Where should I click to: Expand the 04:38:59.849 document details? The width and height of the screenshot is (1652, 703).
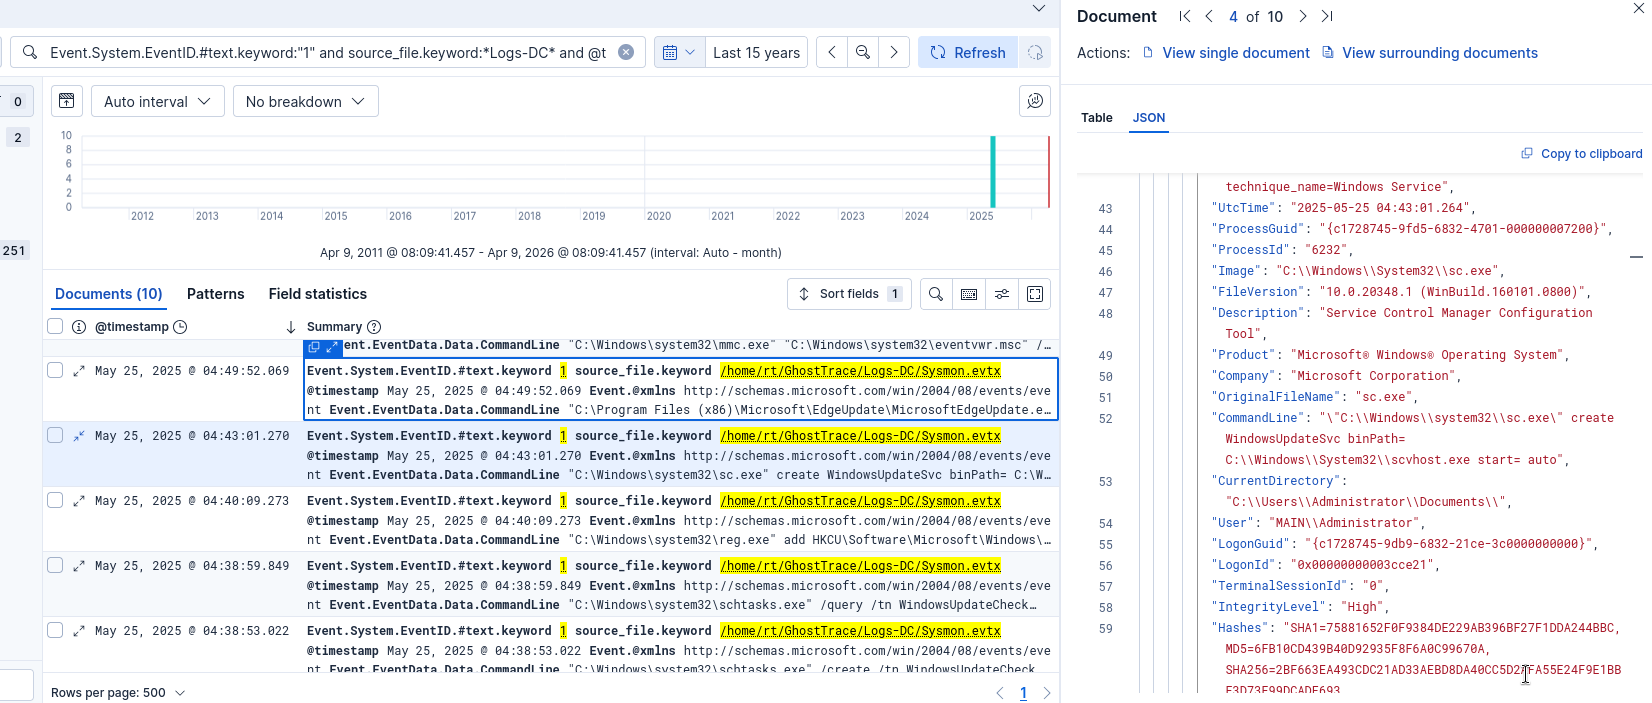pyautogui.click(x=79, y=566)
